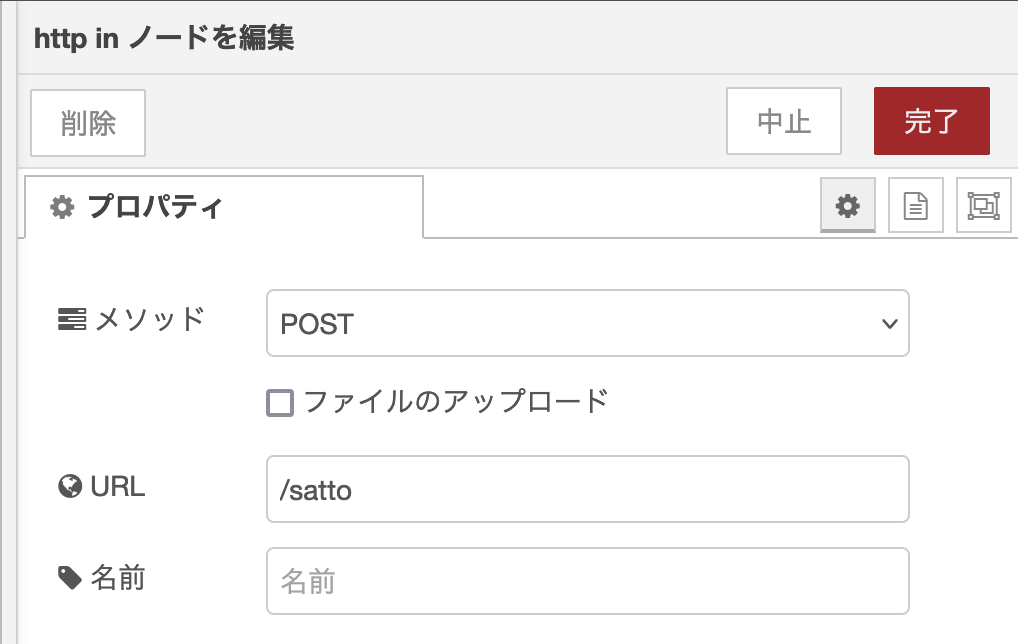Click the empty 名前 input field
This screenshot has width=1018, height=644.
(x=588, y=580)
